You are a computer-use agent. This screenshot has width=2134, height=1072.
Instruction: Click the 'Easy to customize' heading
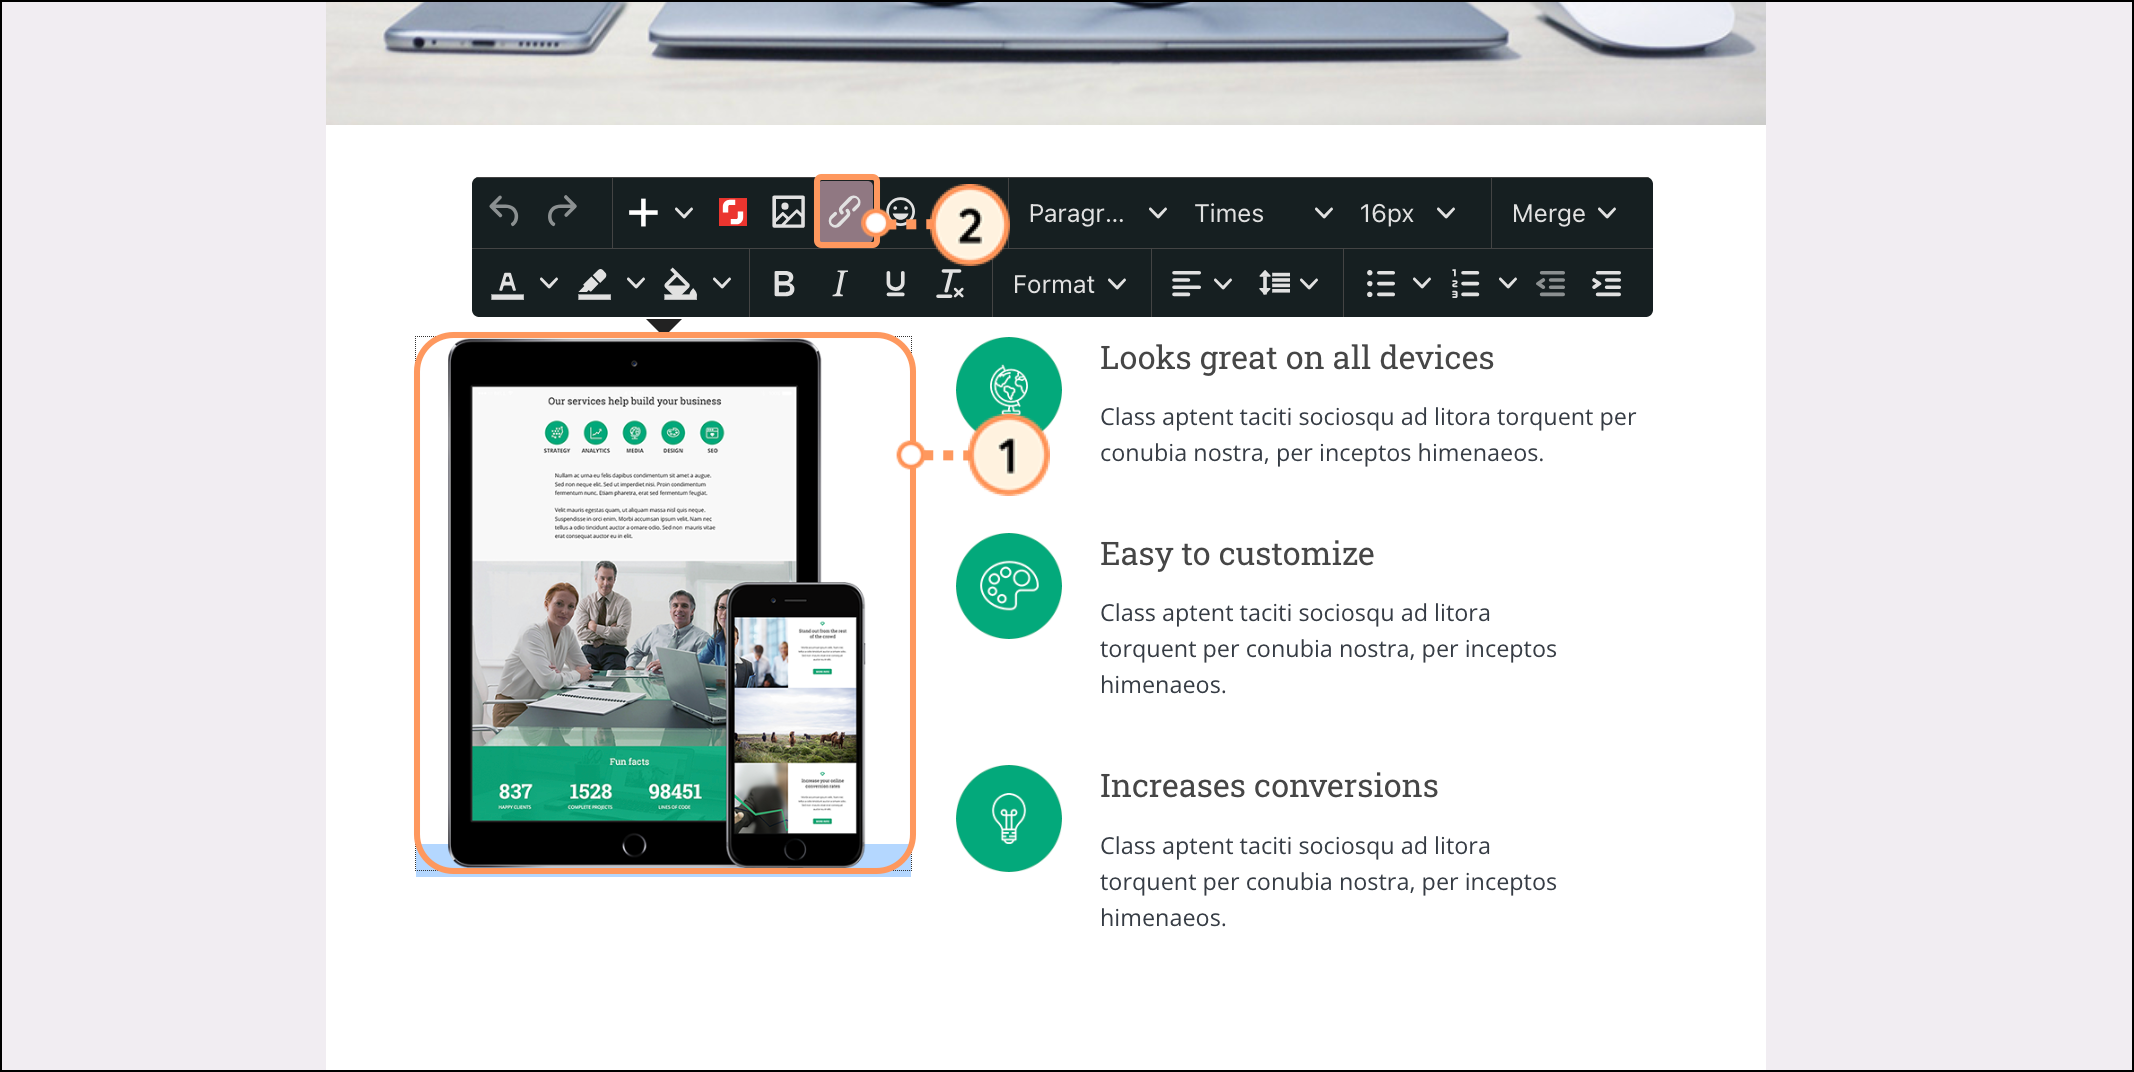1237,554
